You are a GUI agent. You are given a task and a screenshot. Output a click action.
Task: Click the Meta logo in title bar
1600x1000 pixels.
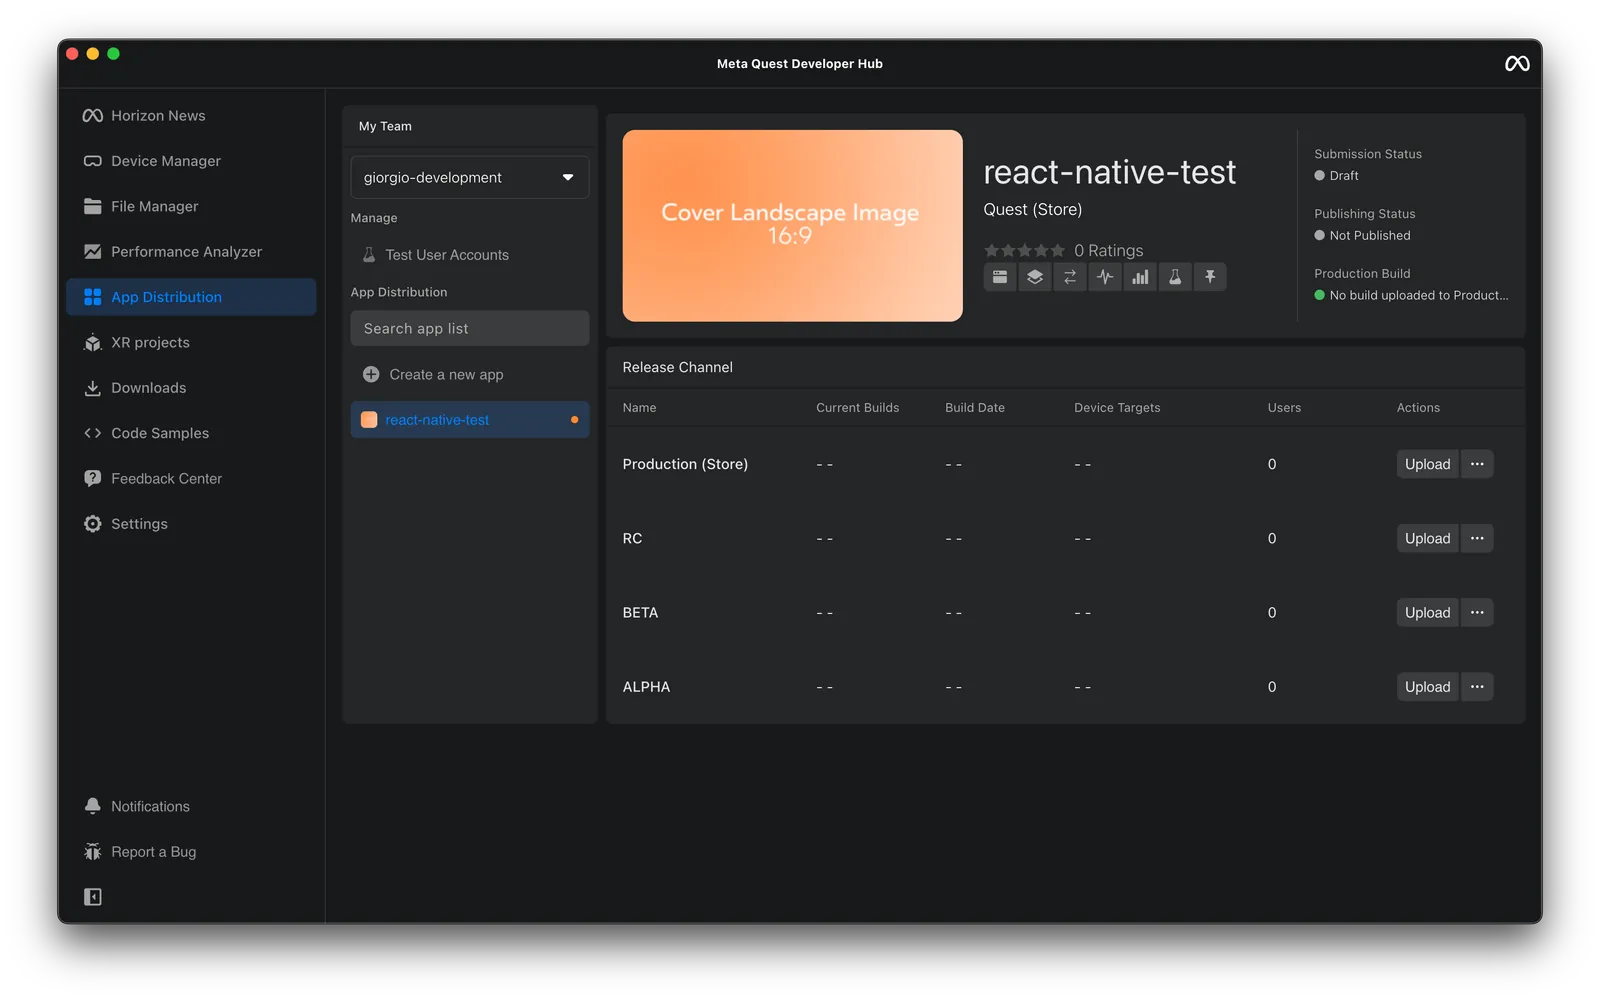click(x=1517, y=63)
